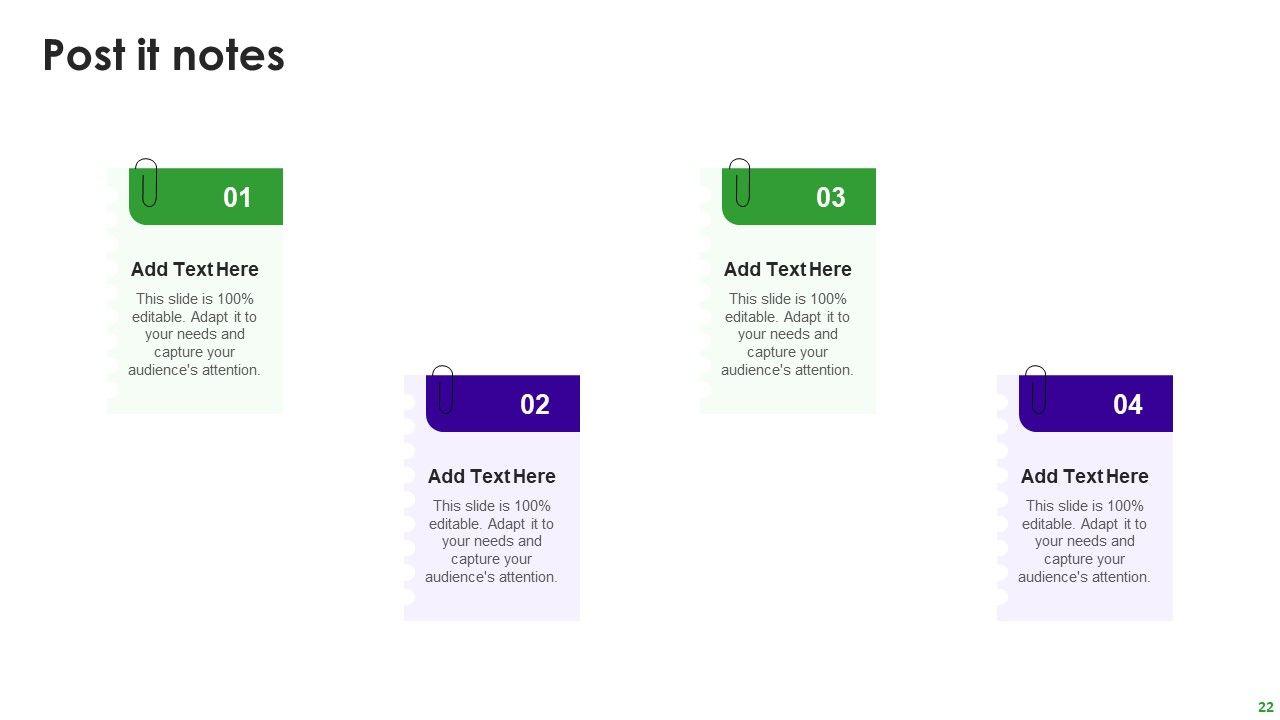The height and width of the screenshot is (720, 1280).
Task: Select the body paragraph in note 02
Action: point(491,541)
